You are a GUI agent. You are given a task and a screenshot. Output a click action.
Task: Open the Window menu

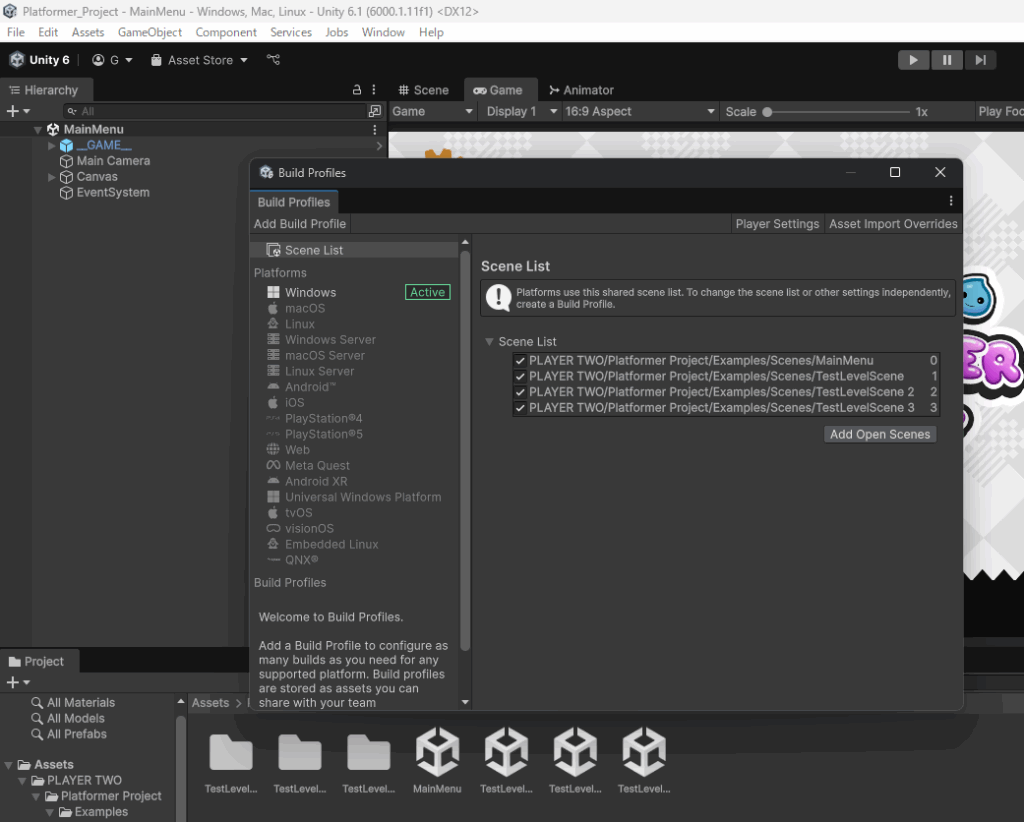[383, 32]
